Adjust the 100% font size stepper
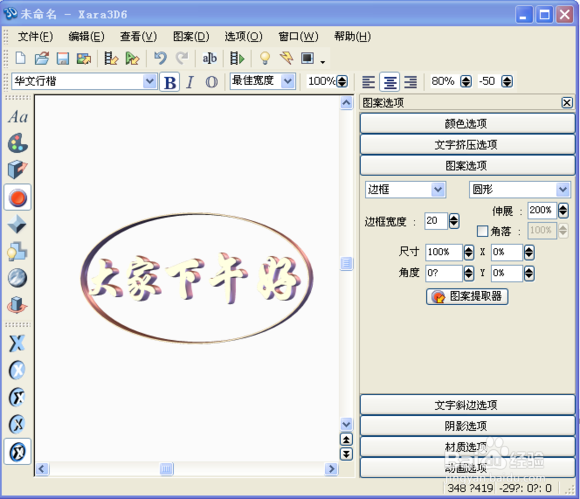 tap(343, 81)
